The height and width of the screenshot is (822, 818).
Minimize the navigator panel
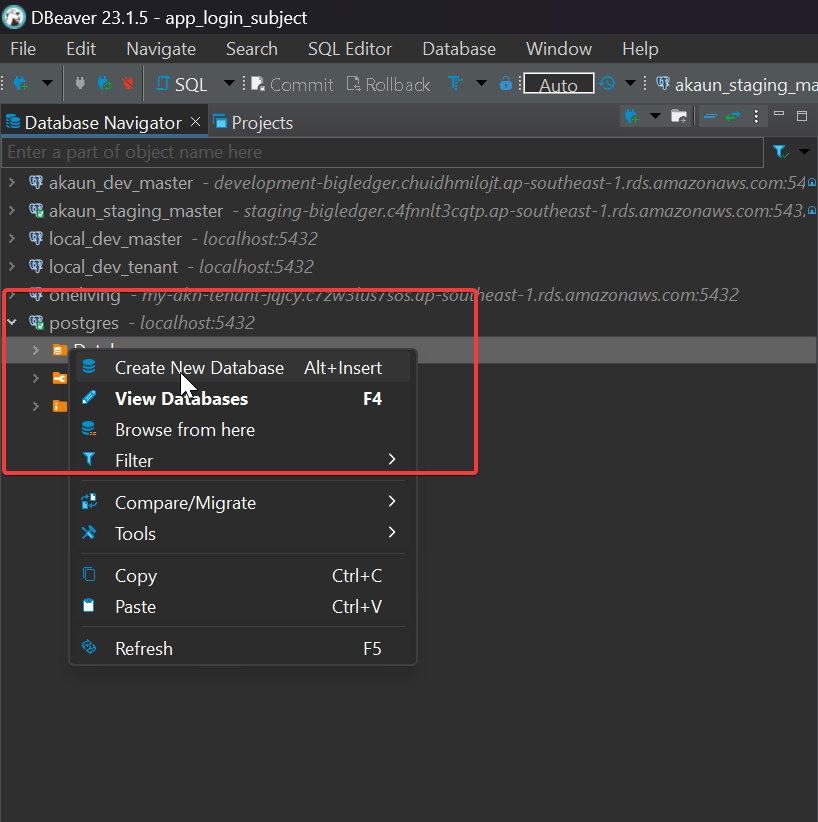point(779,115)
